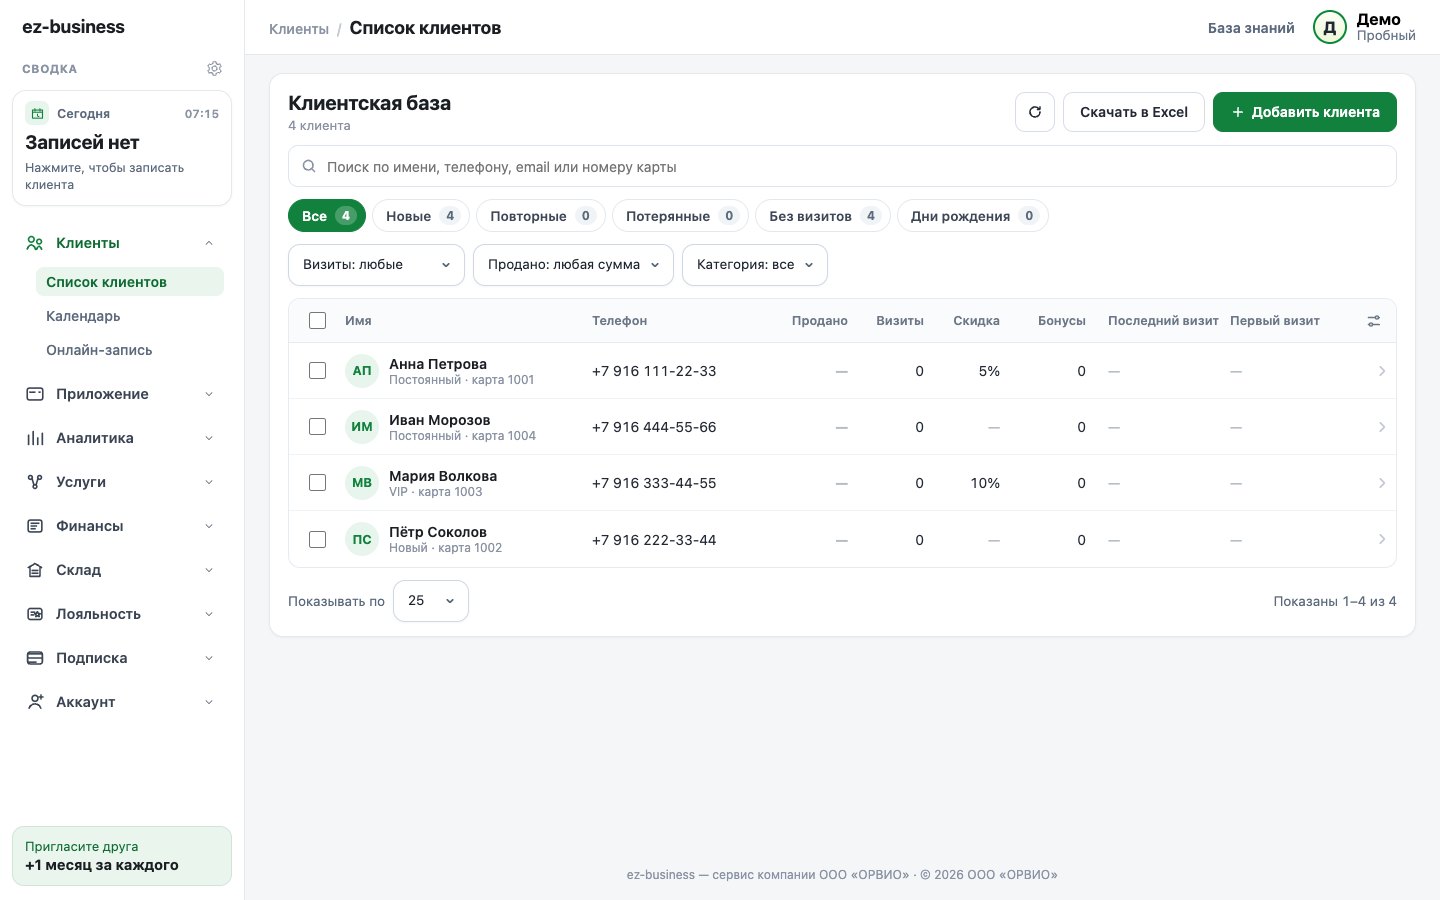The image size is (1440, 900).
Task: Open the Категория: все filter dropdown
Action: [x=755, y=265]
